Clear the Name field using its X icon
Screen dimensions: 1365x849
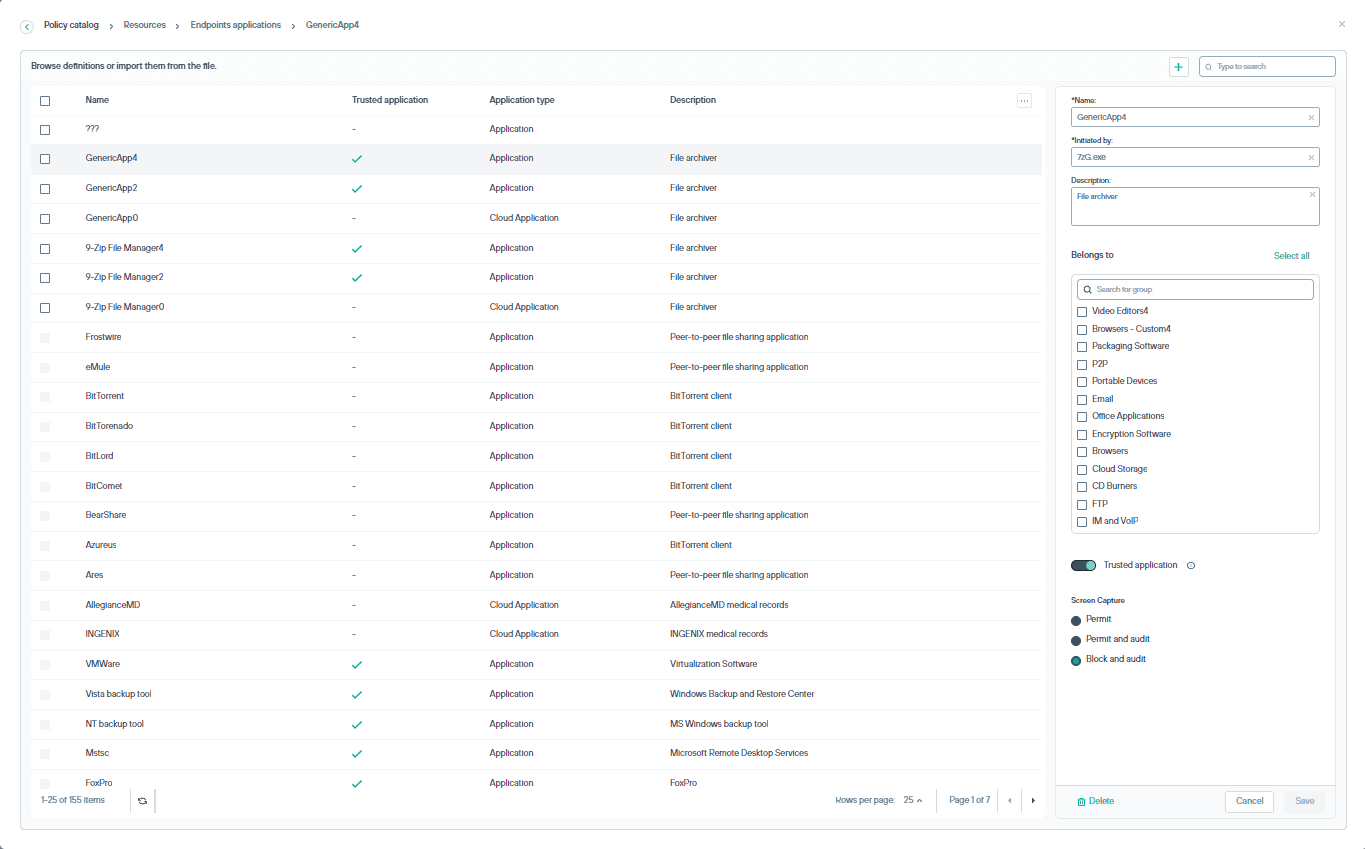pos(1311,117)
